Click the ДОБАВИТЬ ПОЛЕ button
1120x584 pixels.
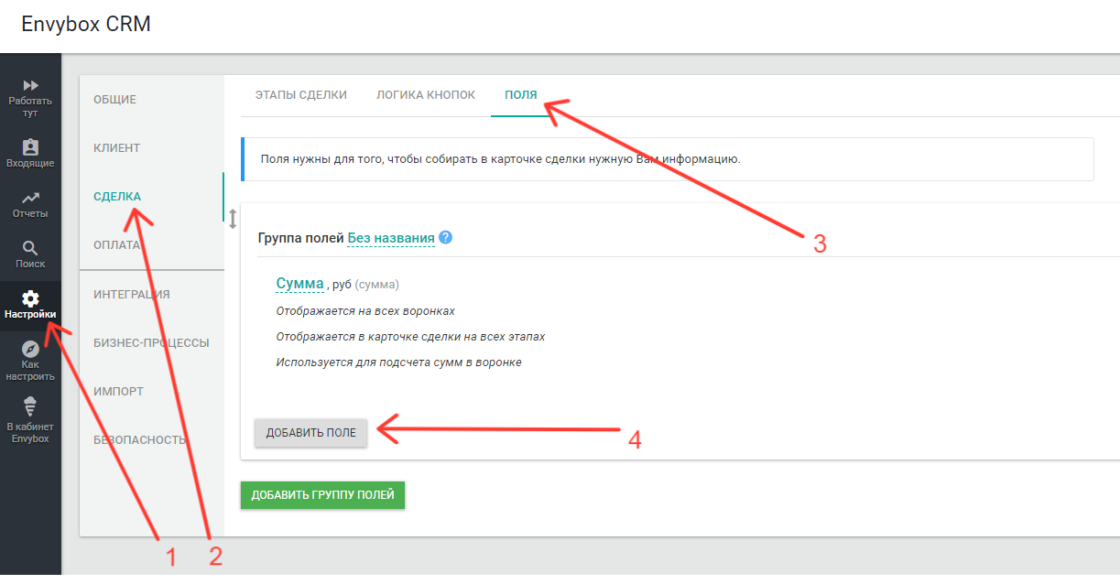click(310, 432)
